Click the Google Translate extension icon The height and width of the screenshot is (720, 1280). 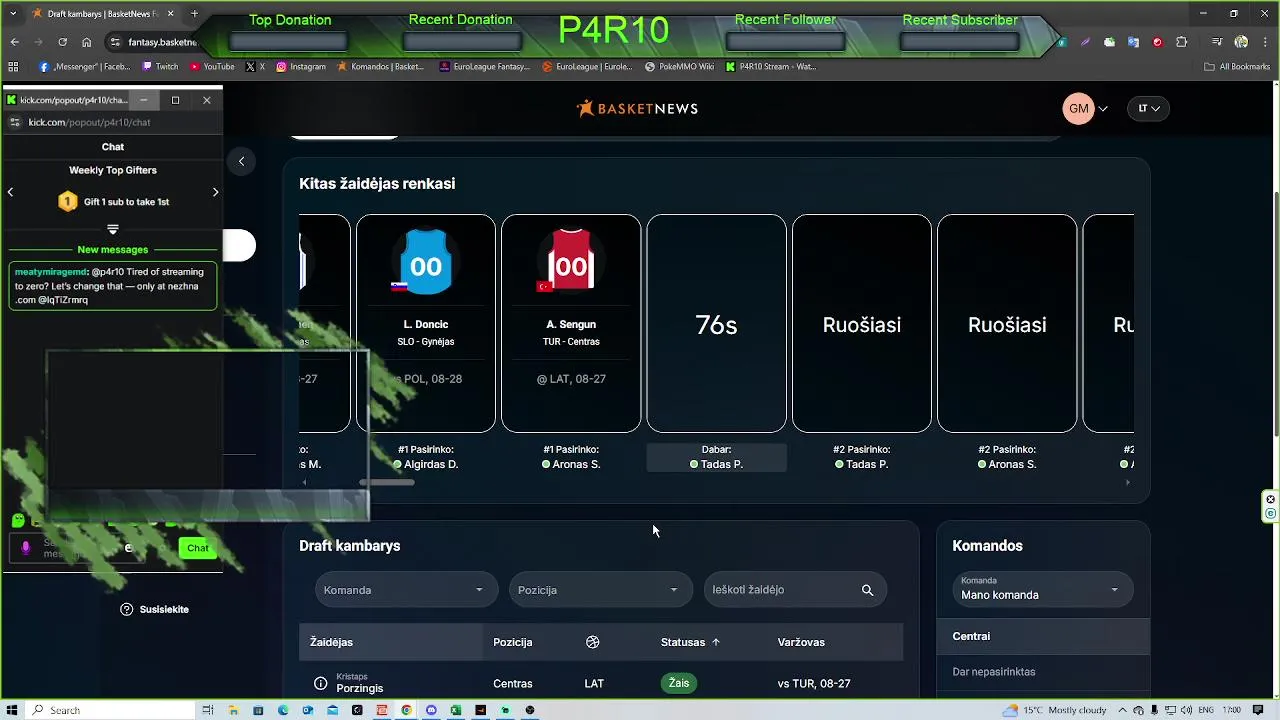pyautogui.click(x=1133, y=42)
